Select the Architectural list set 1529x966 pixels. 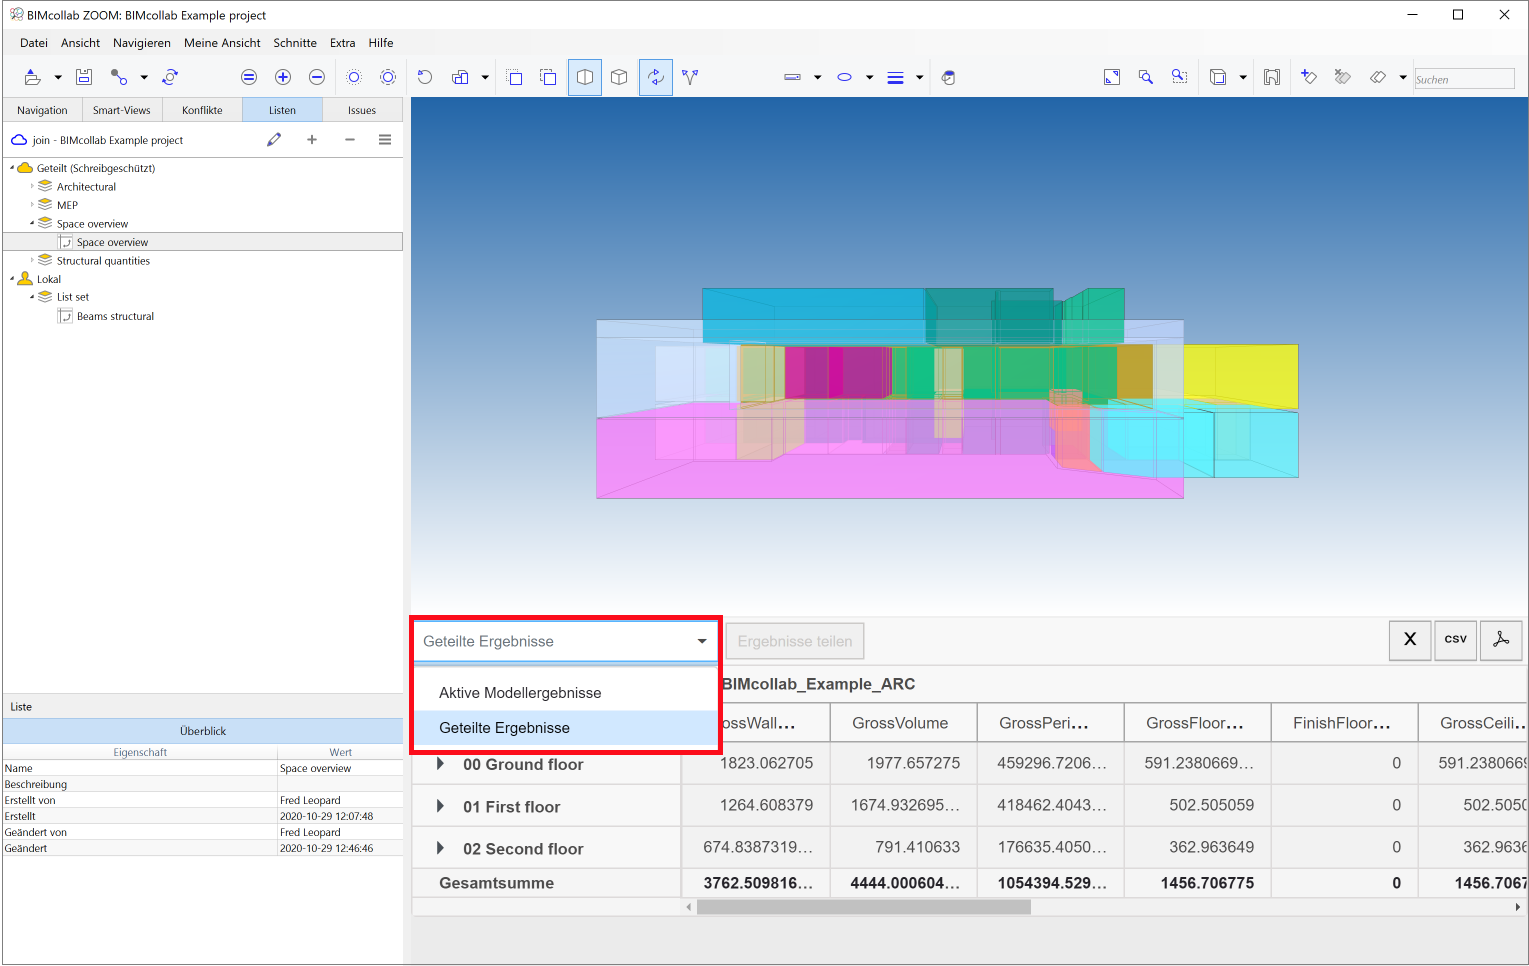[x=86, y=187]
